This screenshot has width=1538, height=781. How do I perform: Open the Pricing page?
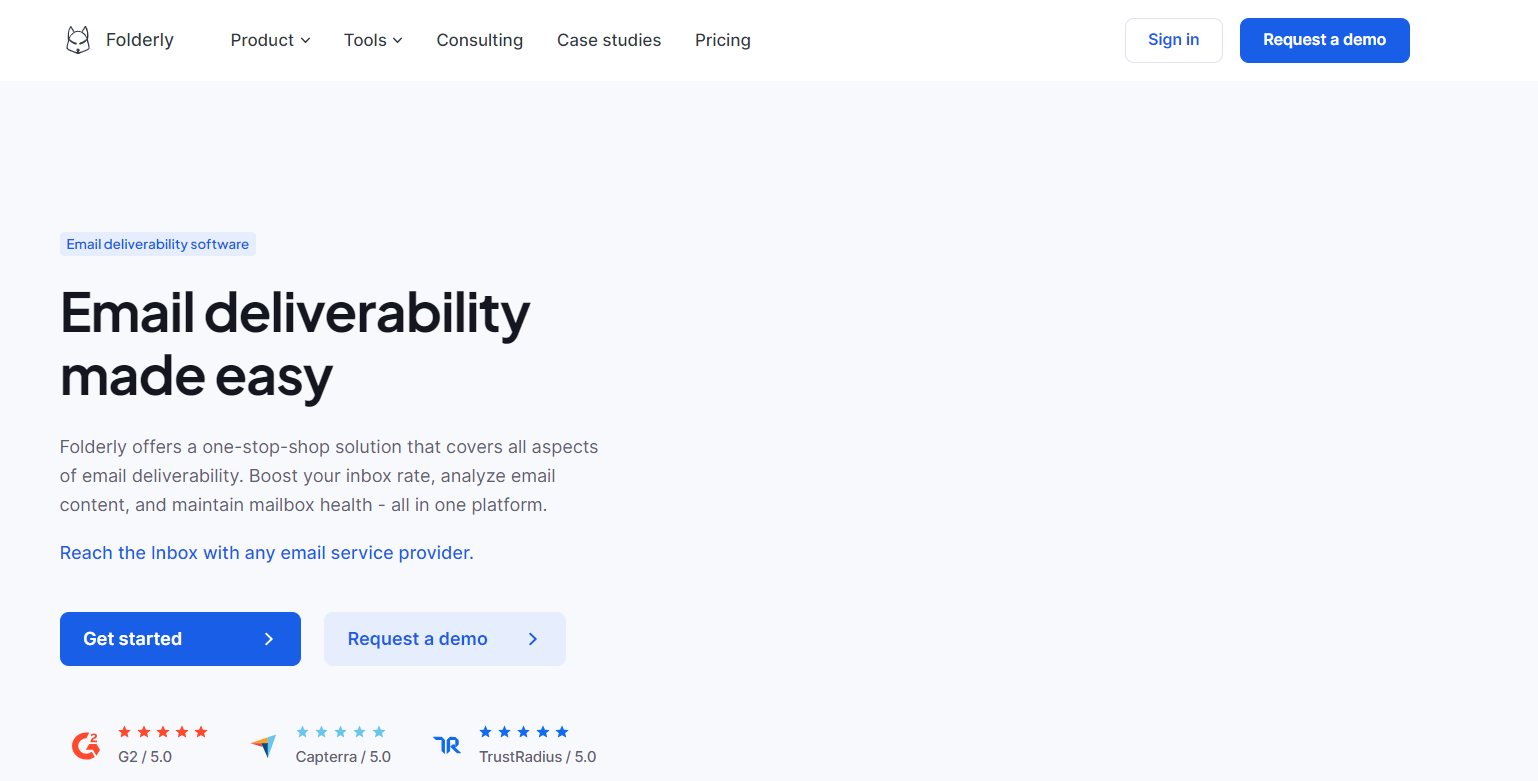[x=723, y=40]
